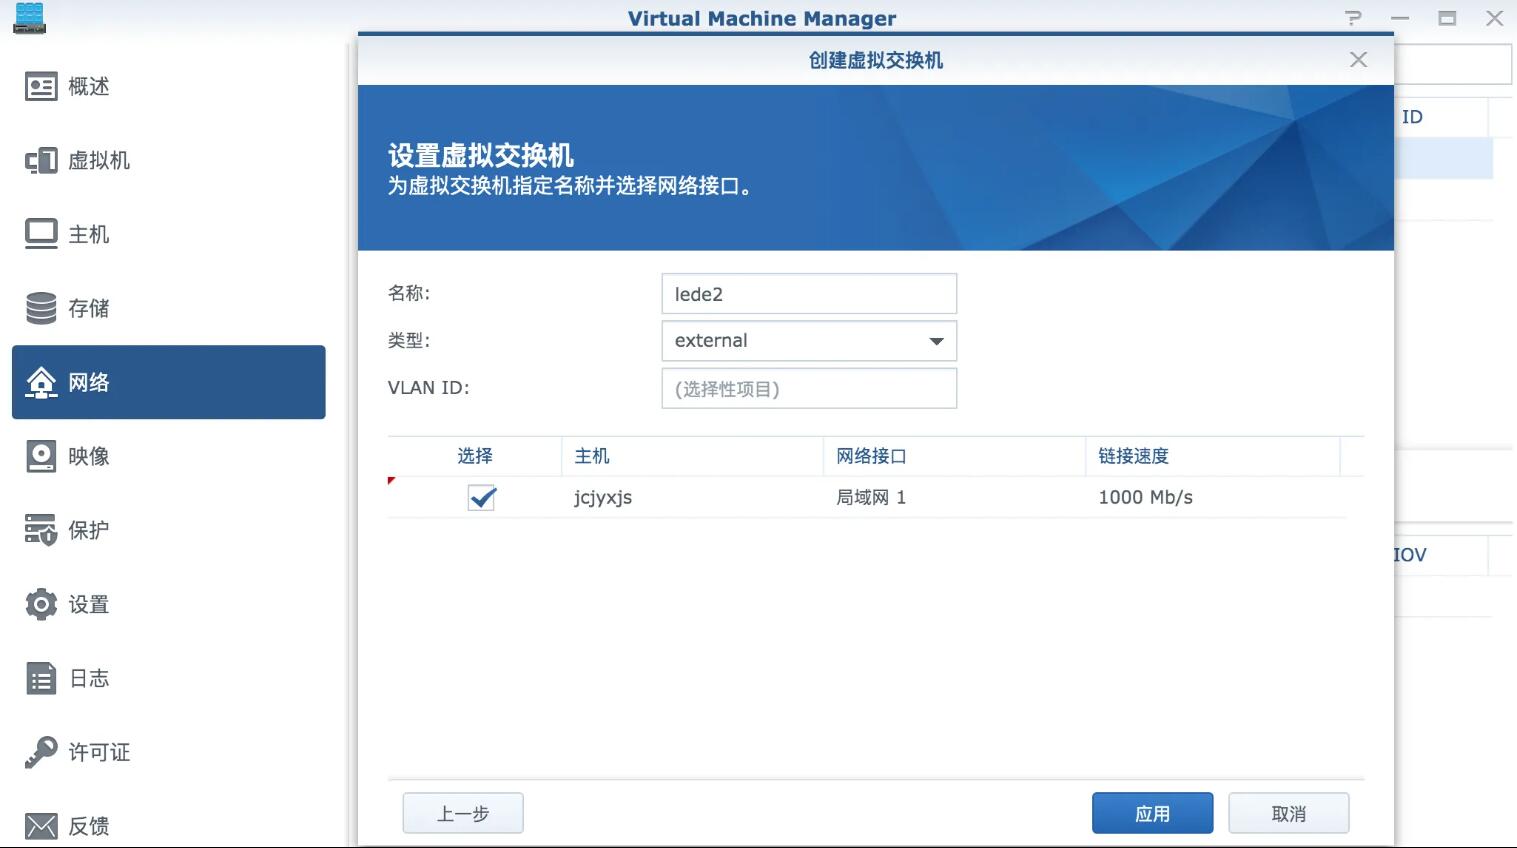Image resolution: width=1517 pixels, height=848 pixels.
Task: Click the Image (映像) sidebar icon
Action: pyautogui.click(x=41, y=456)
